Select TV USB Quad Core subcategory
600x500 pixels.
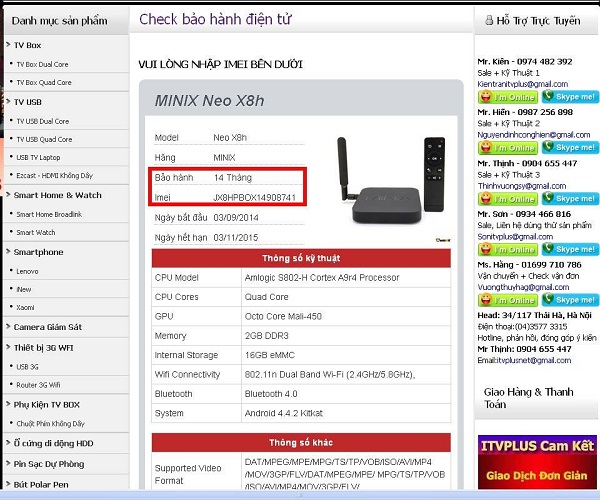click(44, 140)
